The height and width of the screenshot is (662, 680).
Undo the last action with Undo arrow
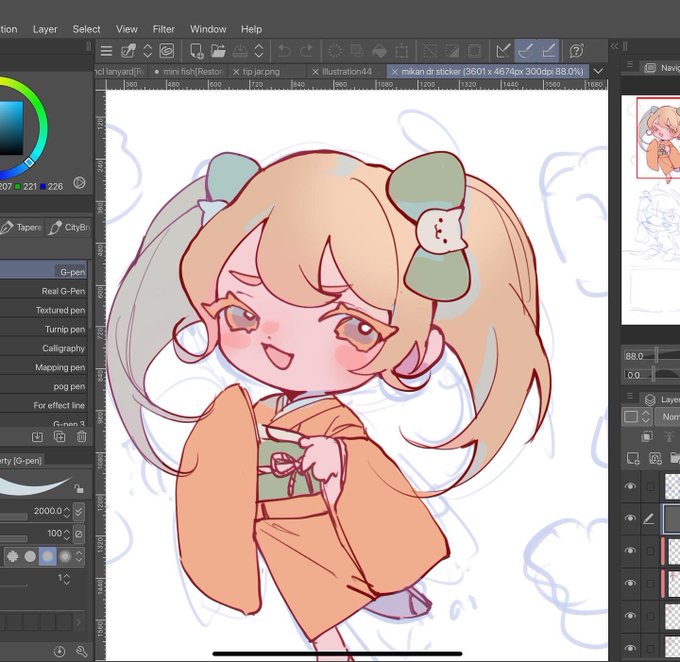click(284, 51)
